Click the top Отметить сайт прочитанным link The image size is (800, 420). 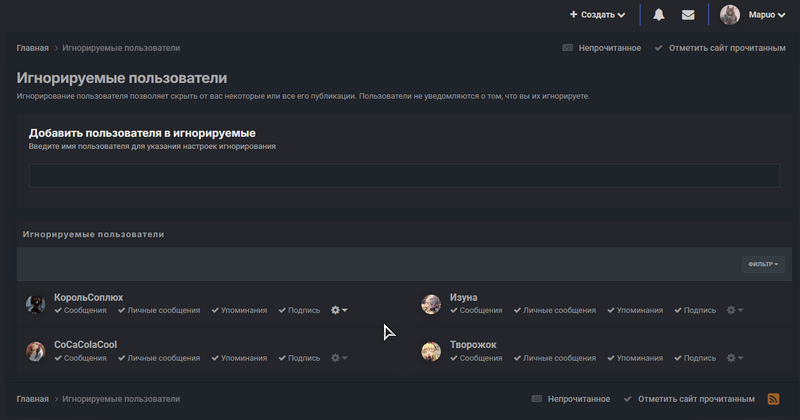point(719,48)
